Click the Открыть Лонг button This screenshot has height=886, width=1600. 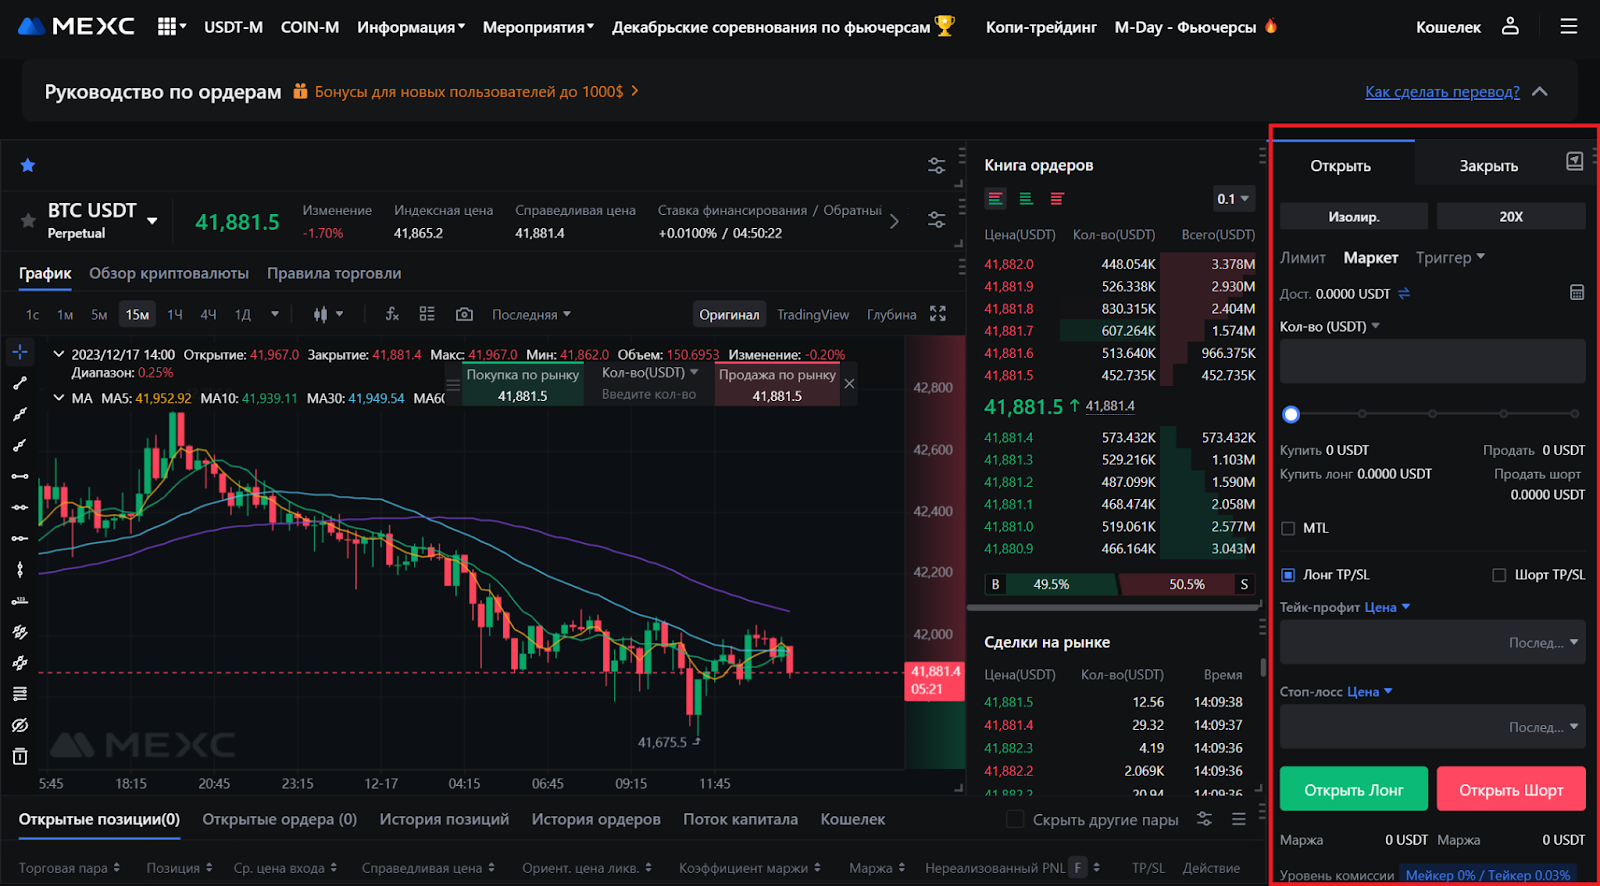(x=1353, y=790)
